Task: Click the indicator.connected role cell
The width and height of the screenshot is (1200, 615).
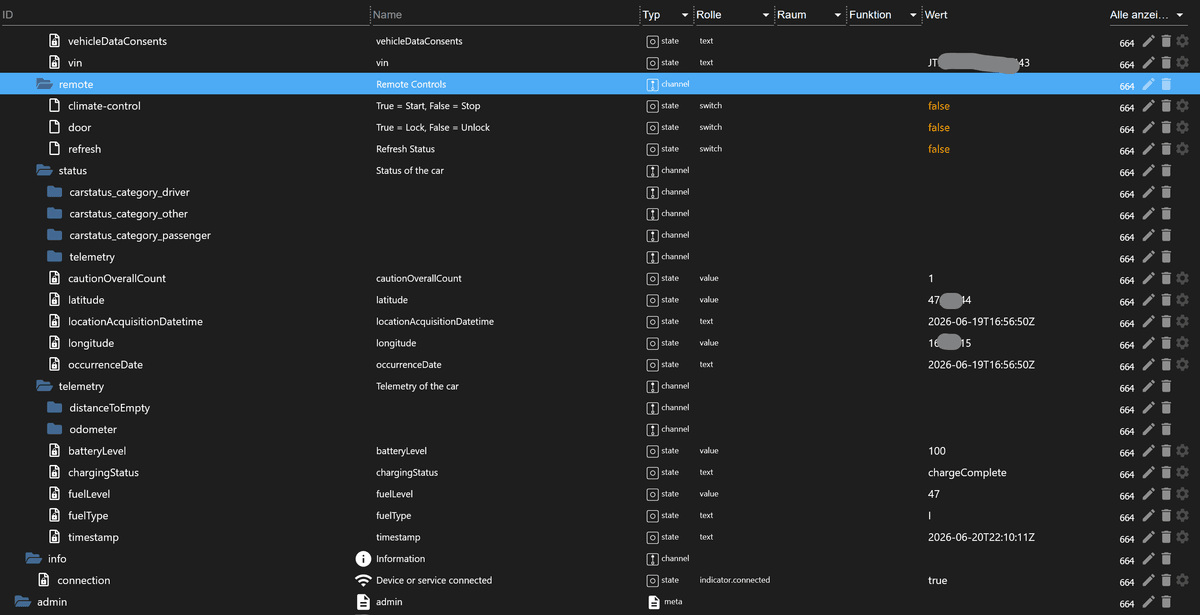Action: (x=735, y=580)
